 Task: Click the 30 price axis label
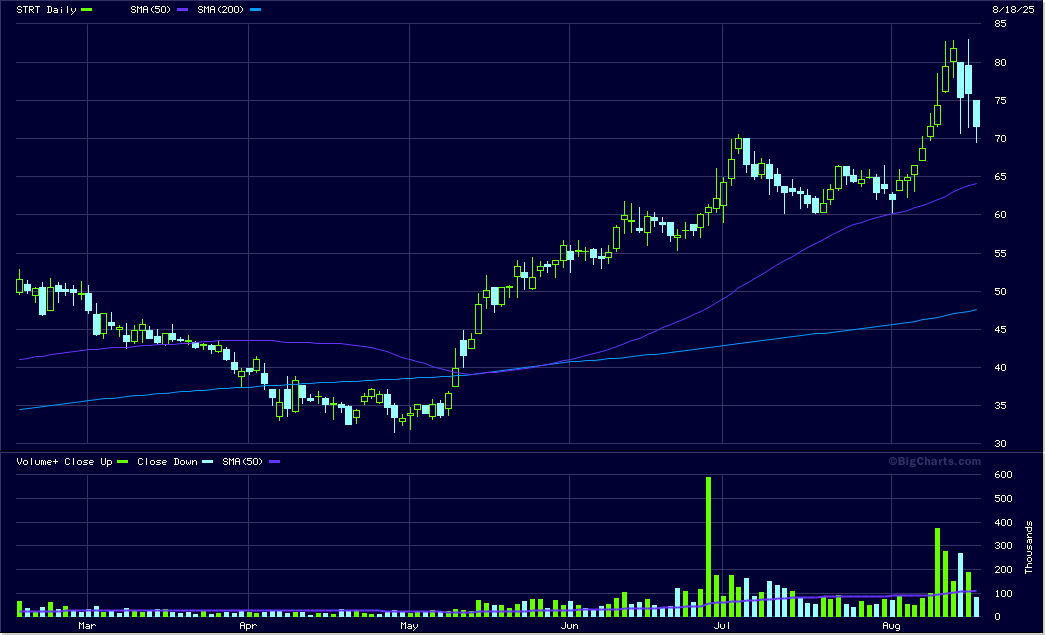(1000, 443)
